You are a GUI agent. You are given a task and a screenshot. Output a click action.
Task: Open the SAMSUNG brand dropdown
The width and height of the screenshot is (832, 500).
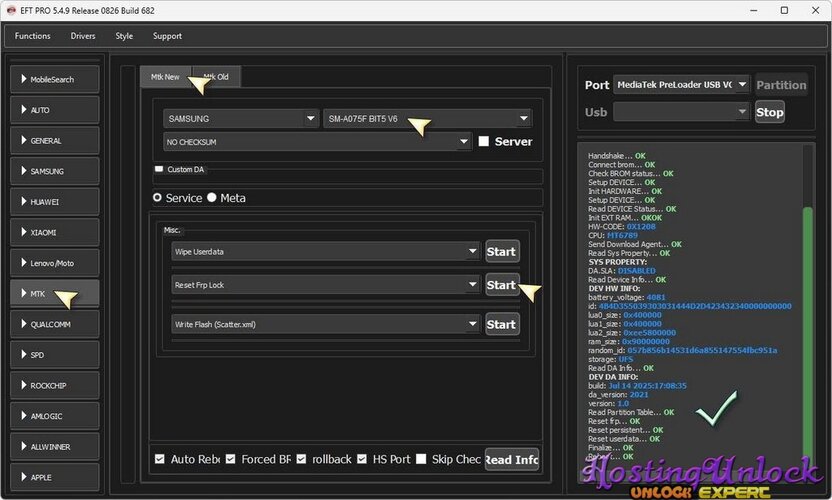(240, 118)
